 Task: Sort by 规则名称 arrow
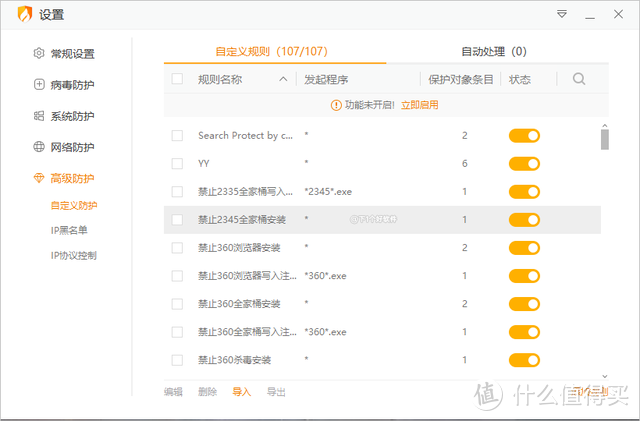point(283,79)
